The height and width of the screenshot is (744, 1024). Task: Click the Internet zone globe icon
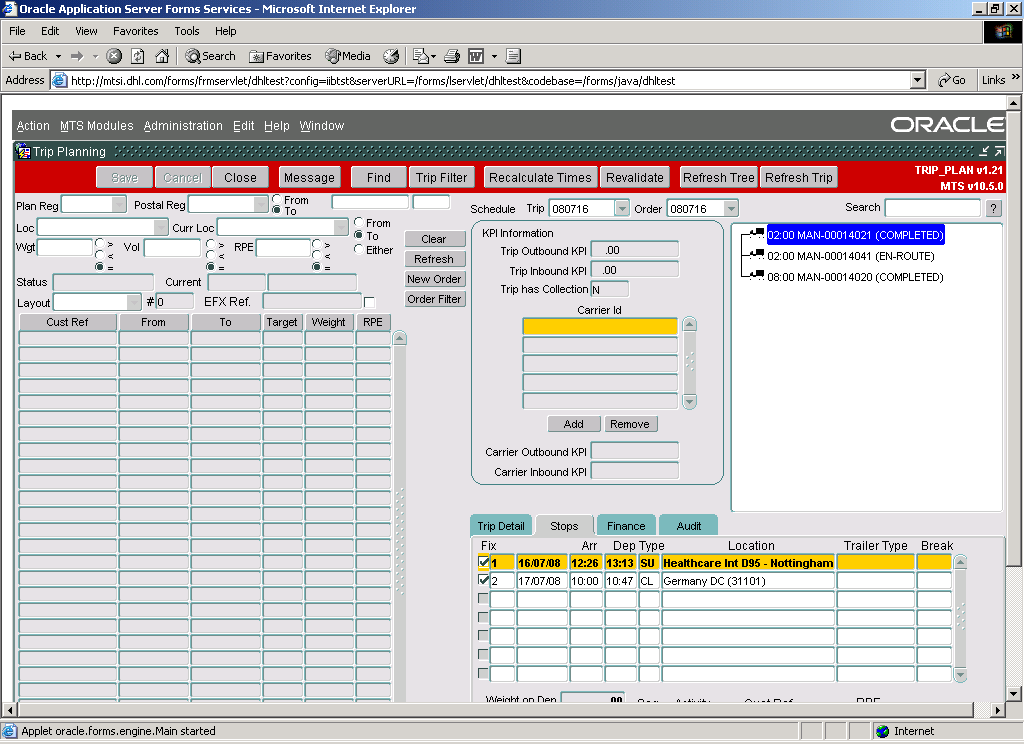click(882, 731)
